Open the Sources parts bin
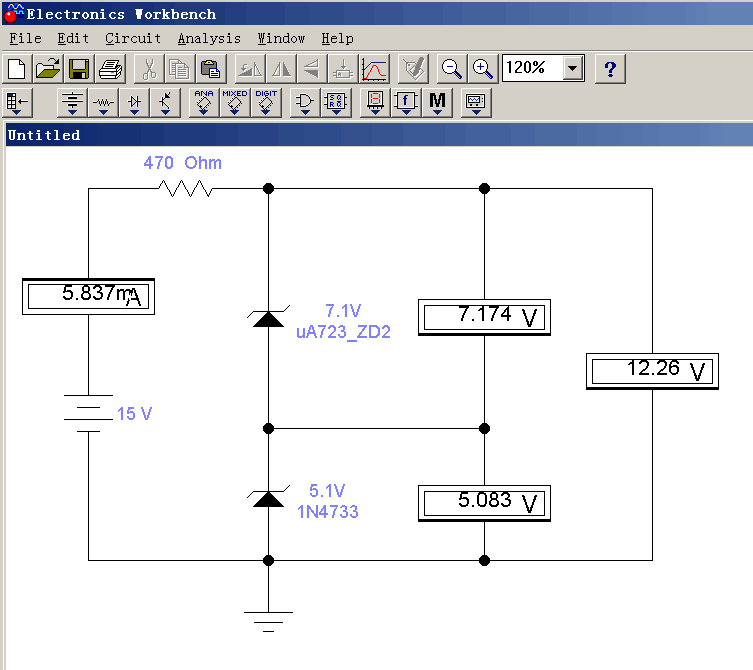 coord(73,102)
